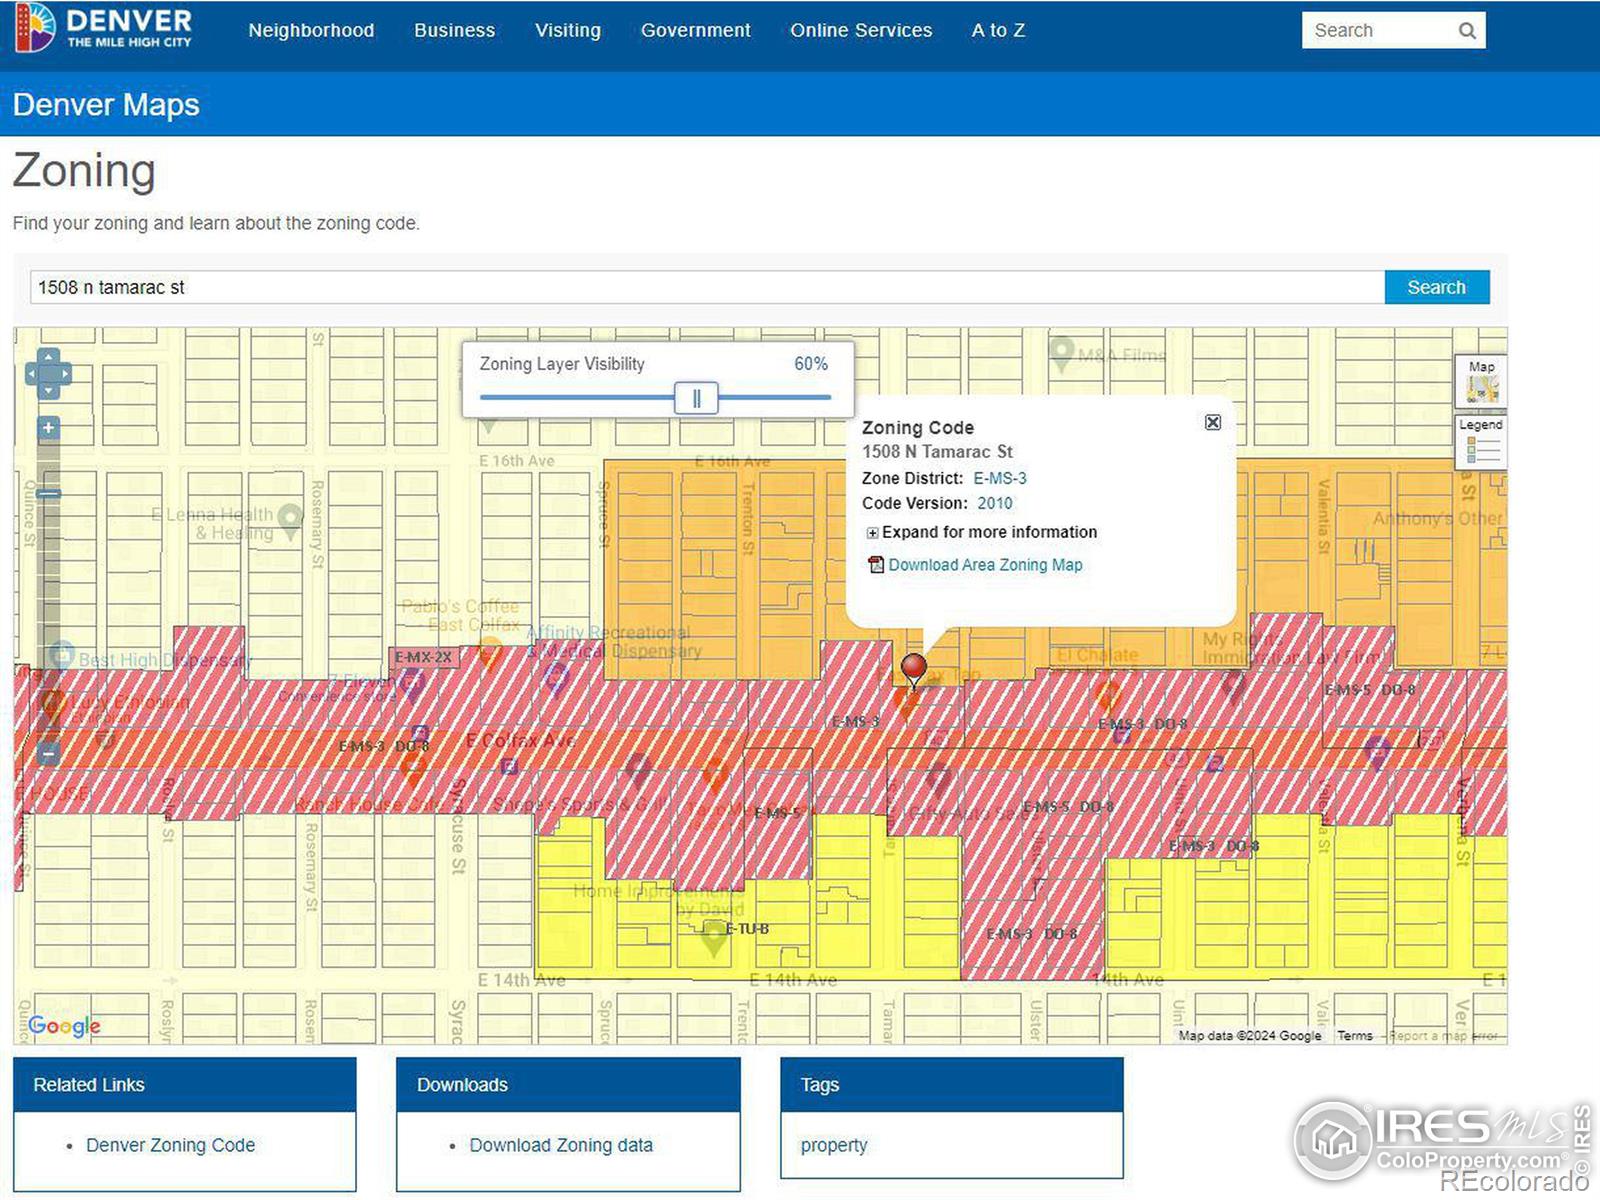Open the Online Services menu
The image size is (1600, 1200).
pos(860,30)
